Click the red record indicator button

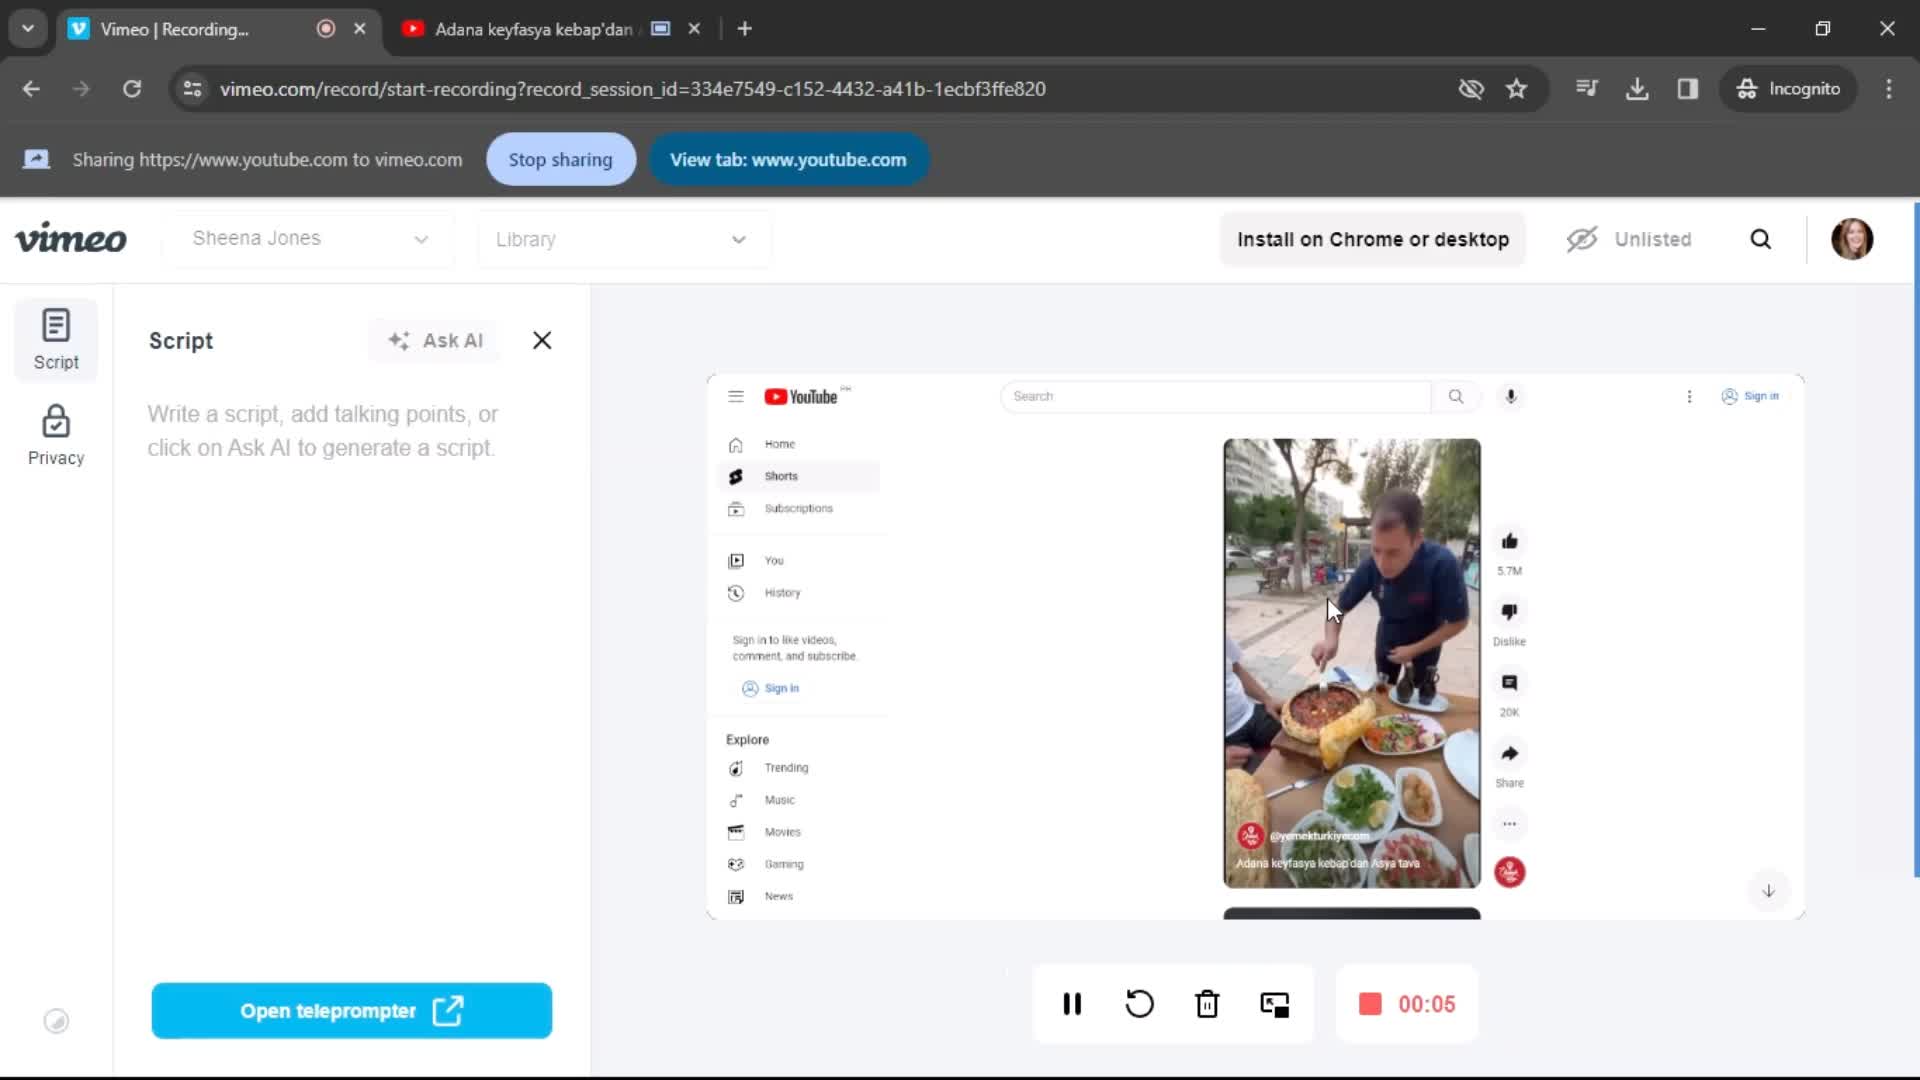1370,1004
